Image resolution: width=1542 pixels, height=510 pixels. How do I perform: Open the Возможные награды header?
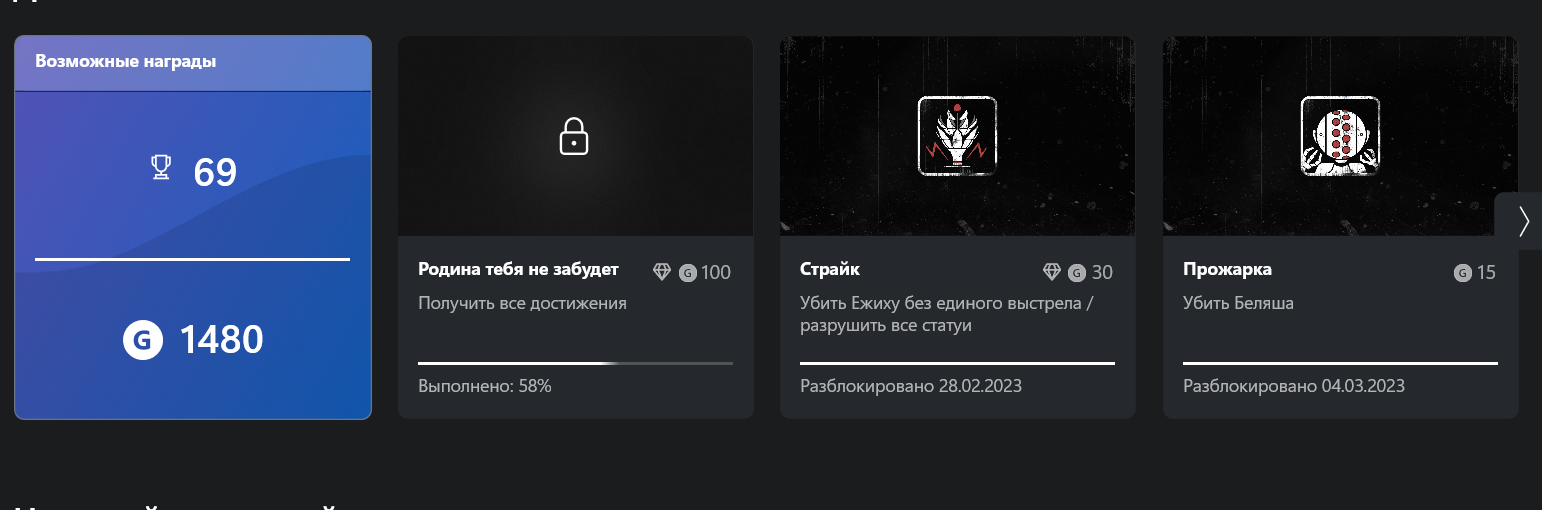click(x=126, y=62)
